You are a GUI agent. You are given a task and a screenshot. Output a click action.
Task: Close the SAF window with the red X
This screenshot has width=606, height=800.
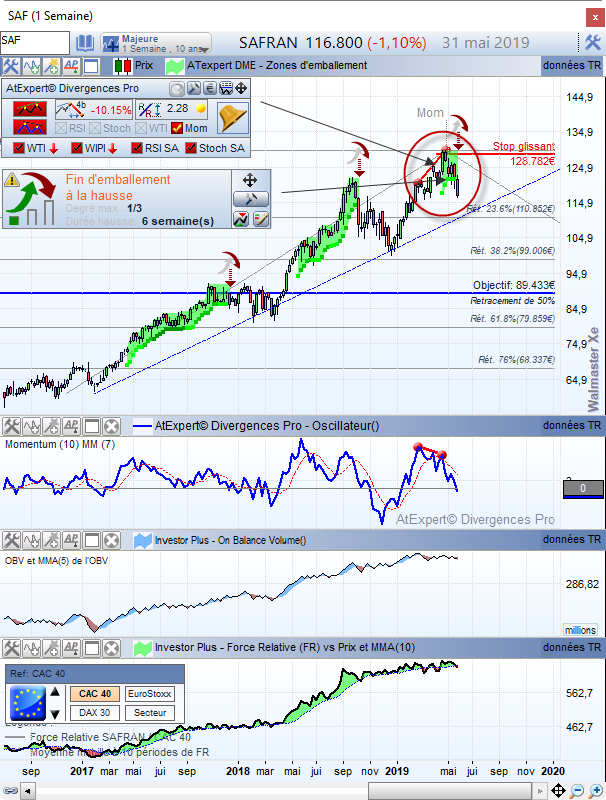click(595, 18)
